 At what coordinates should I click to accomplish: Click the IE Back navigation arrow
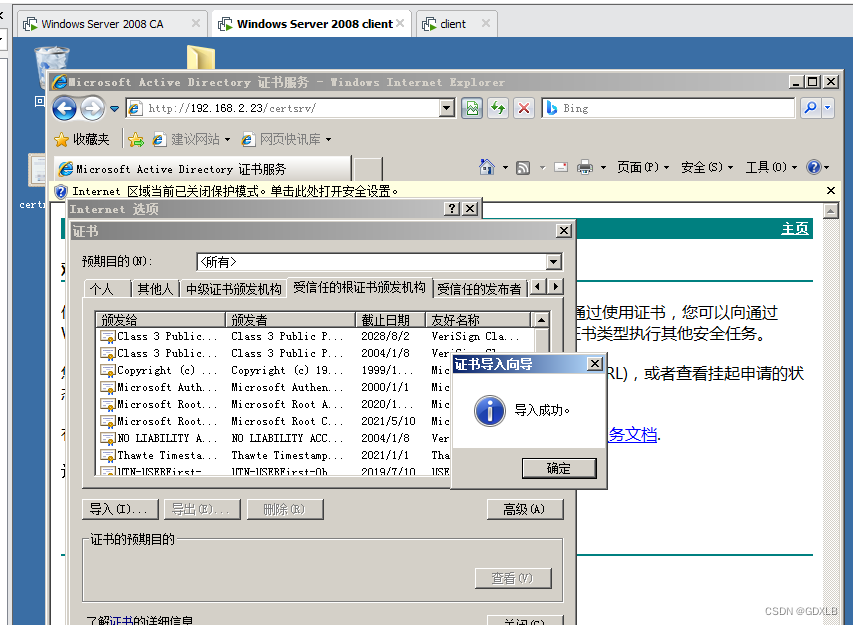[64, 109]
